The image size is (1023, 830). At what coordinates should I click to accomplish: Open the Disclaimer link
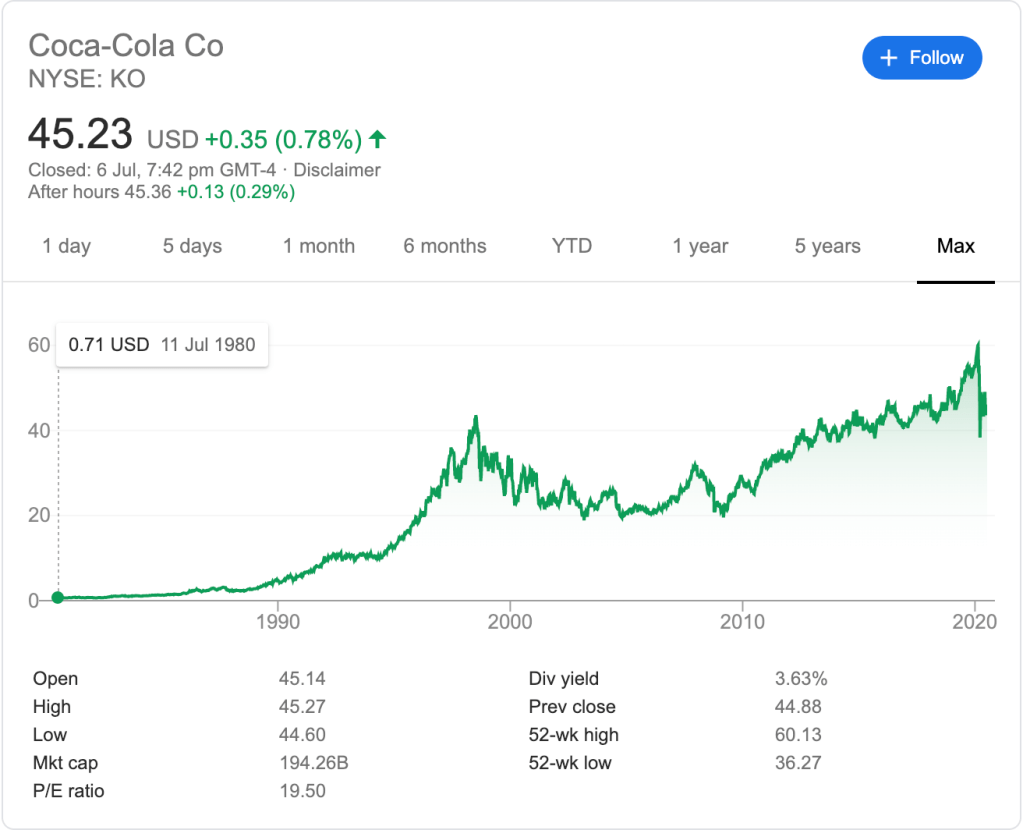[337, 170]
